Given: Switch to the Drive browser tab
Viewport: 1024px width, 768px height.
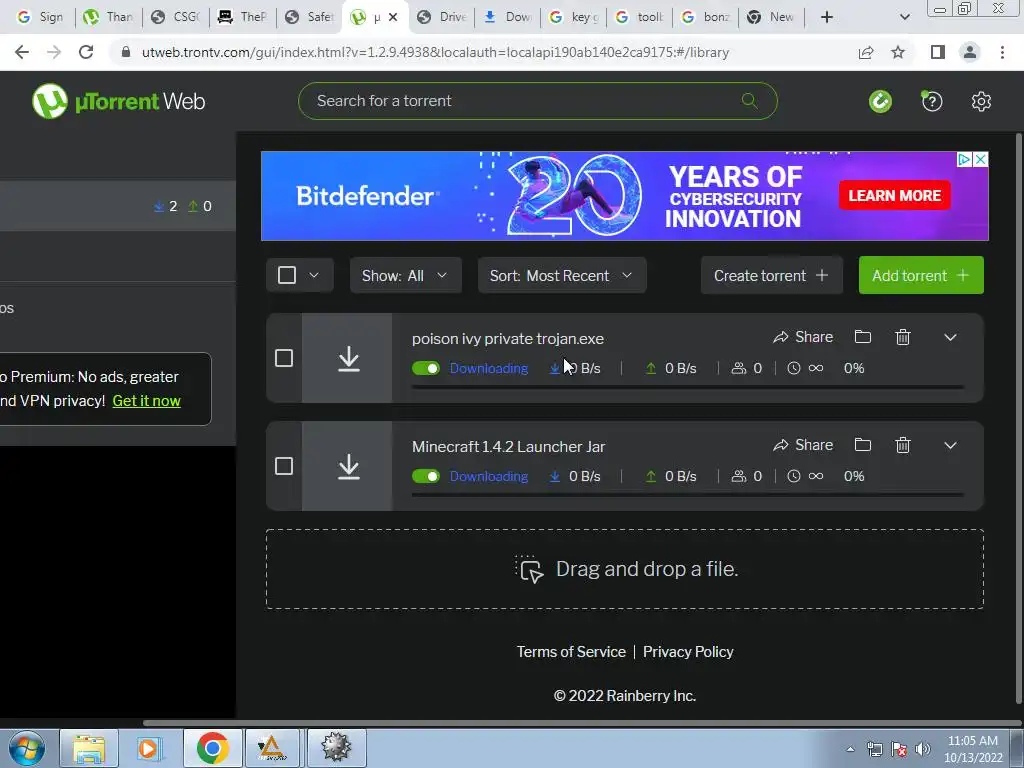Looking at the screenshot, I should click(x=442, y=17).
